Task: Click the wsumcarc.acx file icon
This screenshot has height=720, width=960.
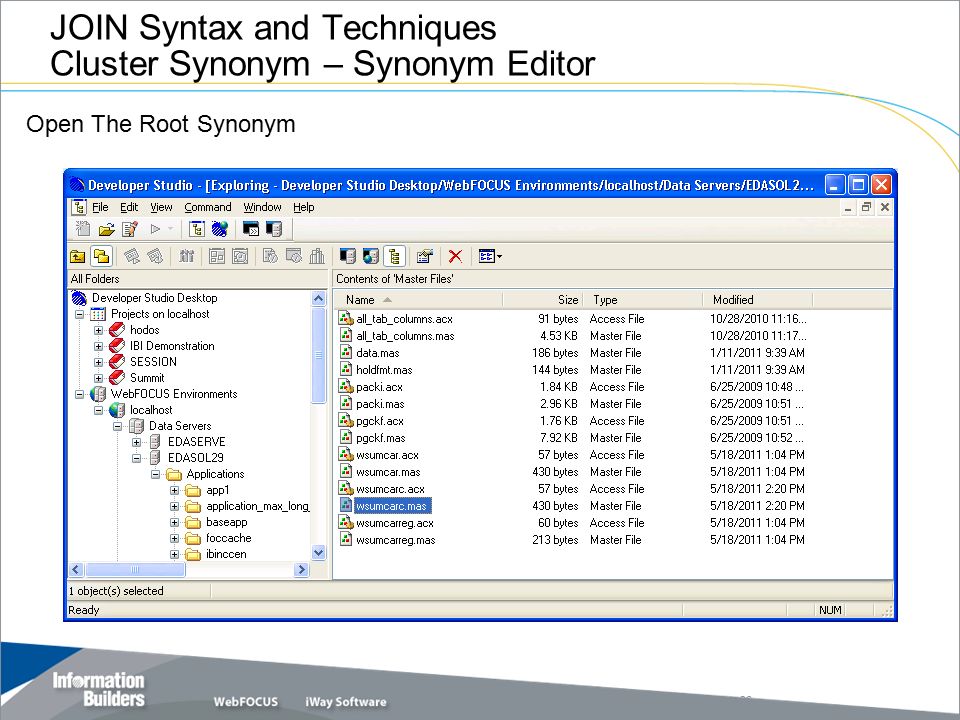Action: coord(346,489)
